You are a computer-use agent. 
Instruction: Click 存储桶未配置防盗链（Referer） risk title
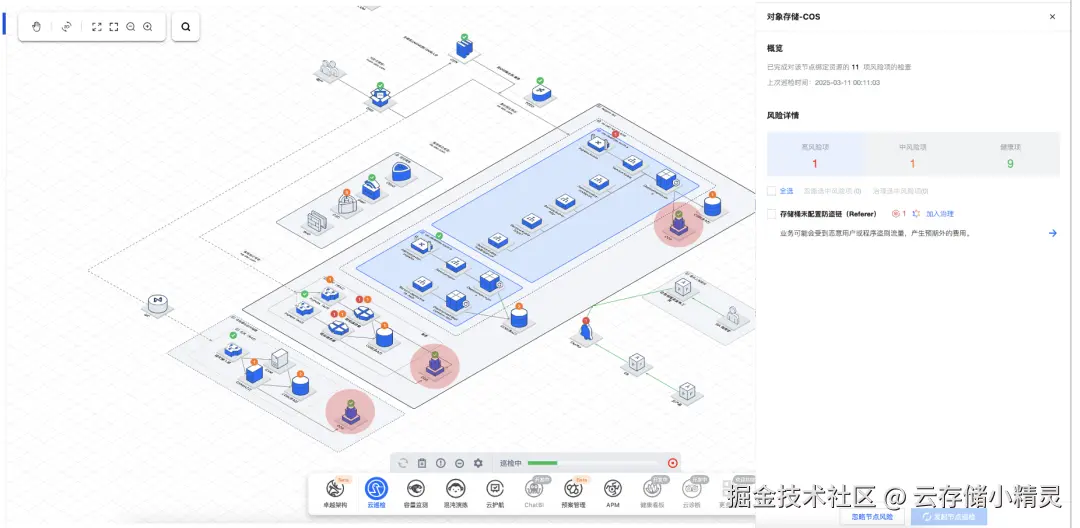(829, 214)
